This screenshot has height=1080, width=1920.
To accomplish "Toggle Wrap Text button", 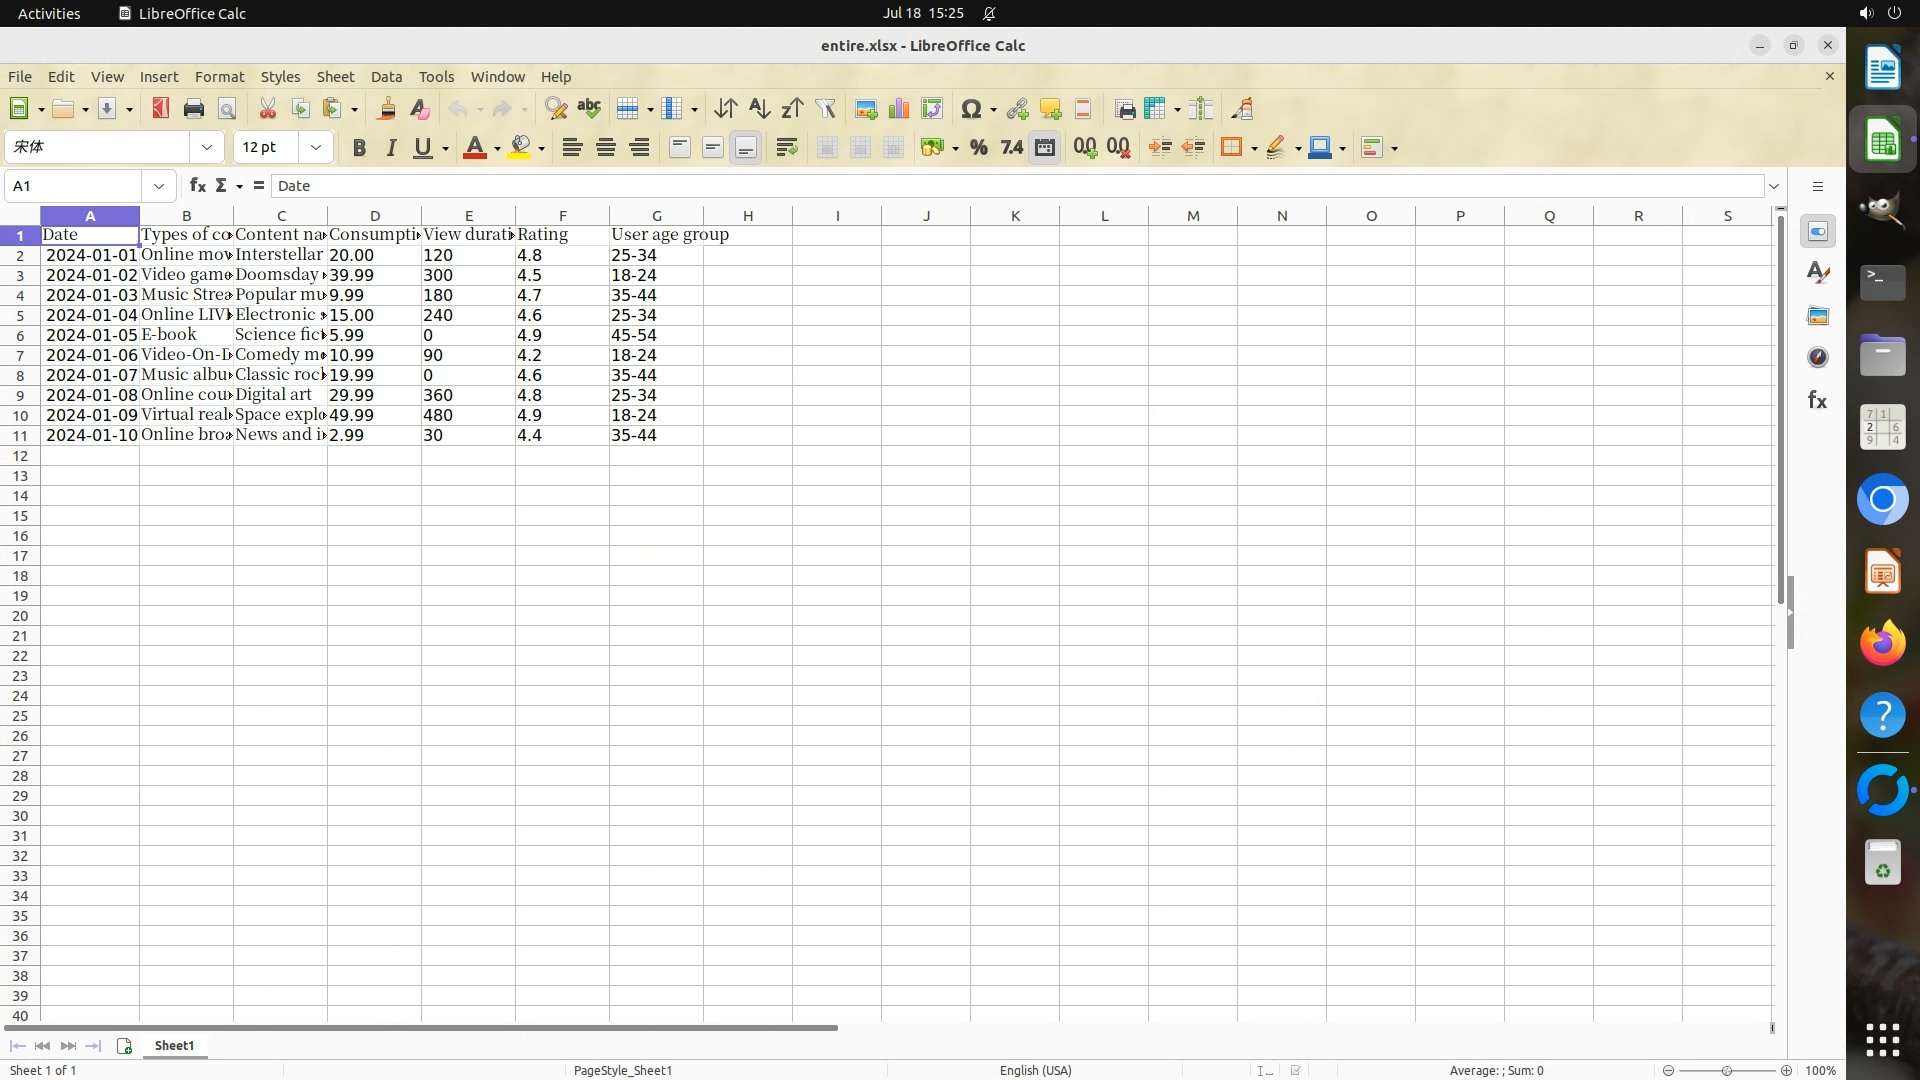I will [x=787, y=148].
